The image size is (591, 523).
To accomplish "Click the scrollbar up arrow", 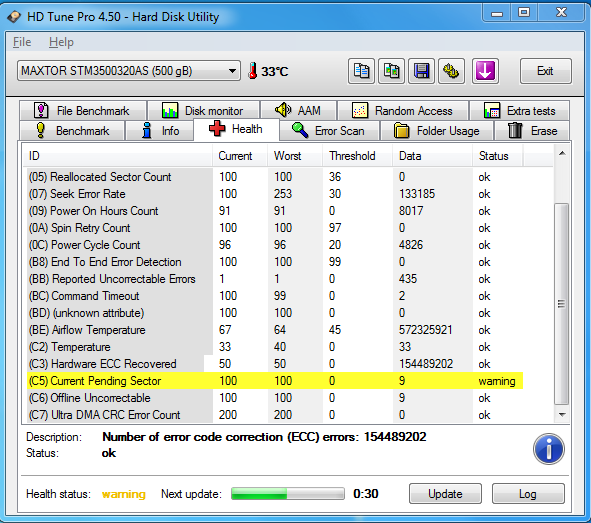I will point(562,153).
